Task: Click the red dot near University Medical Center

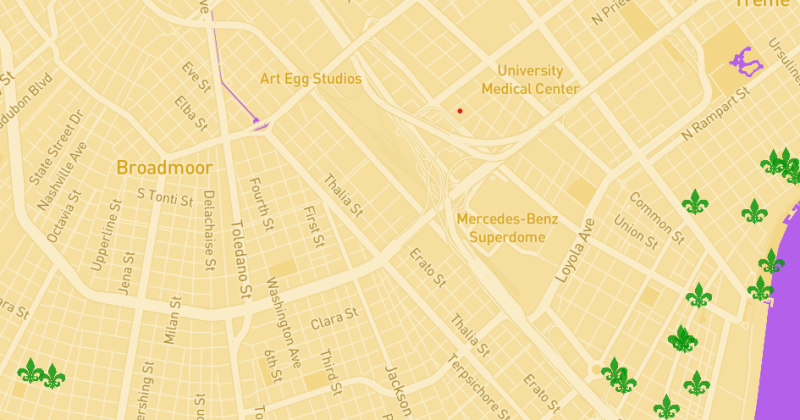Action: click(x=460, y=111)
